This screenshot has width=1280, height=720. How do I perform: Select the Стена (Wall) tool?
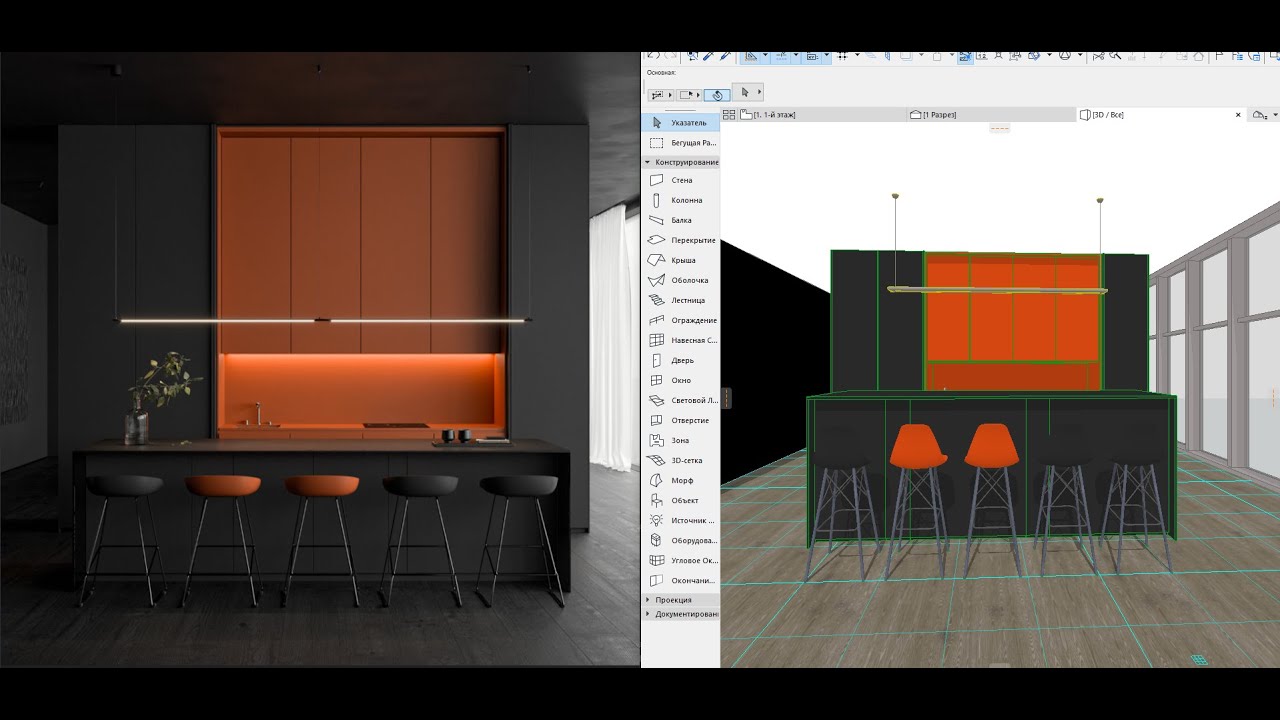[x=680, y=180]
